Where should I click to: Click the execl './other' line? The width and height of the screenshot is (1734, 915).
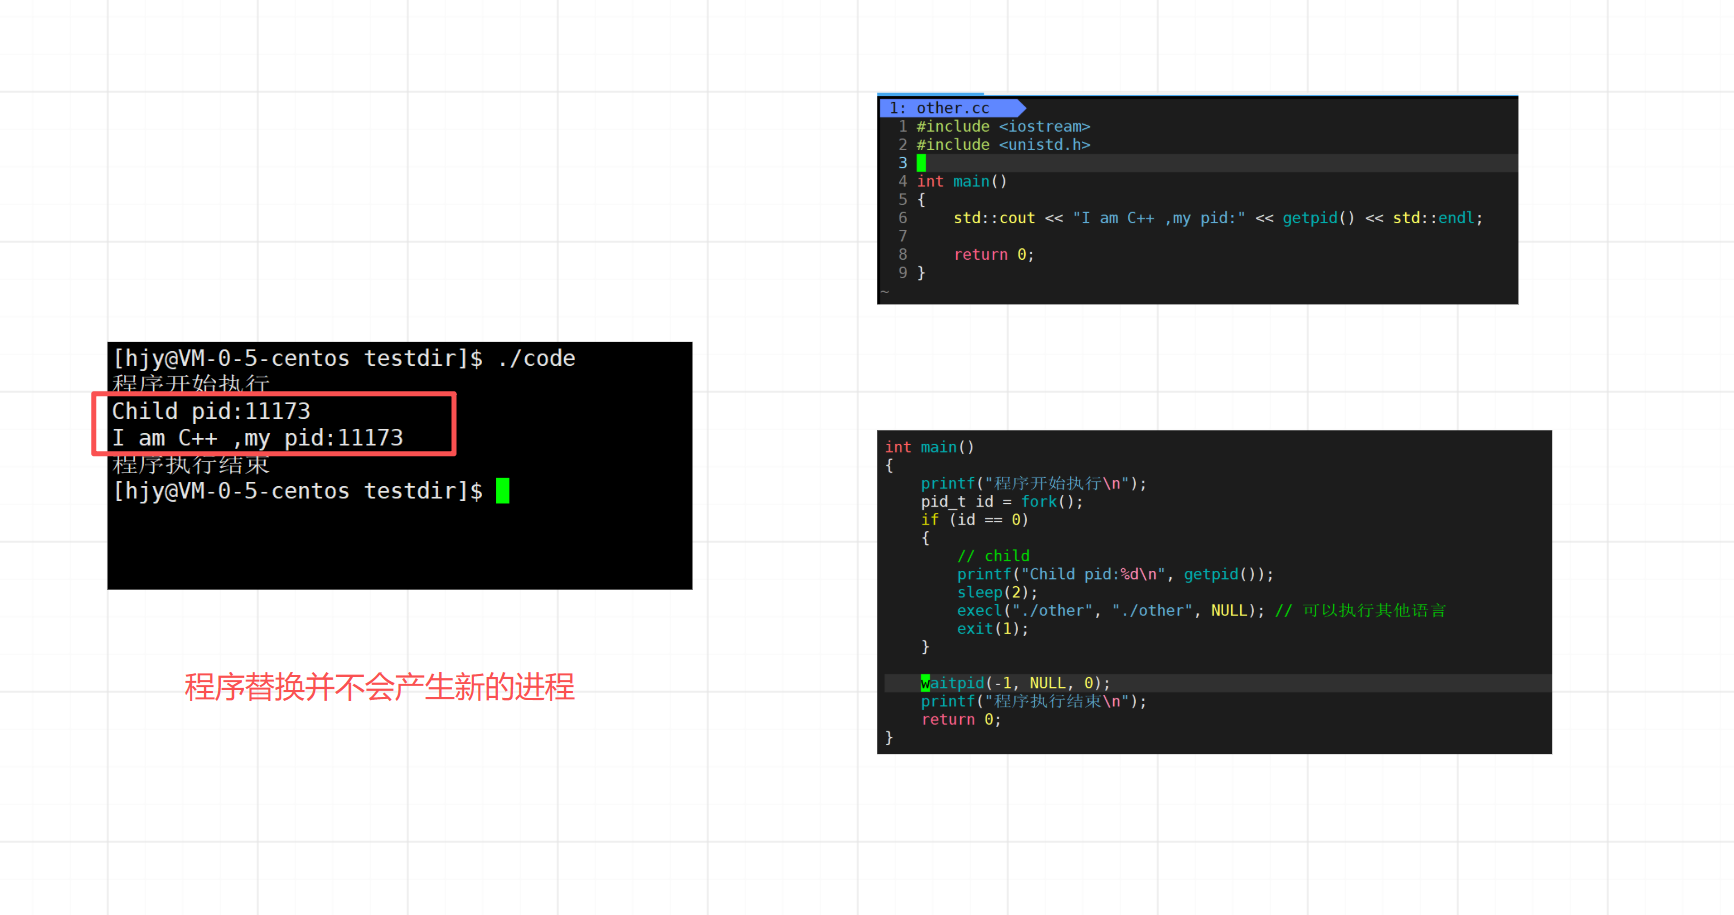pos(1110,611)
